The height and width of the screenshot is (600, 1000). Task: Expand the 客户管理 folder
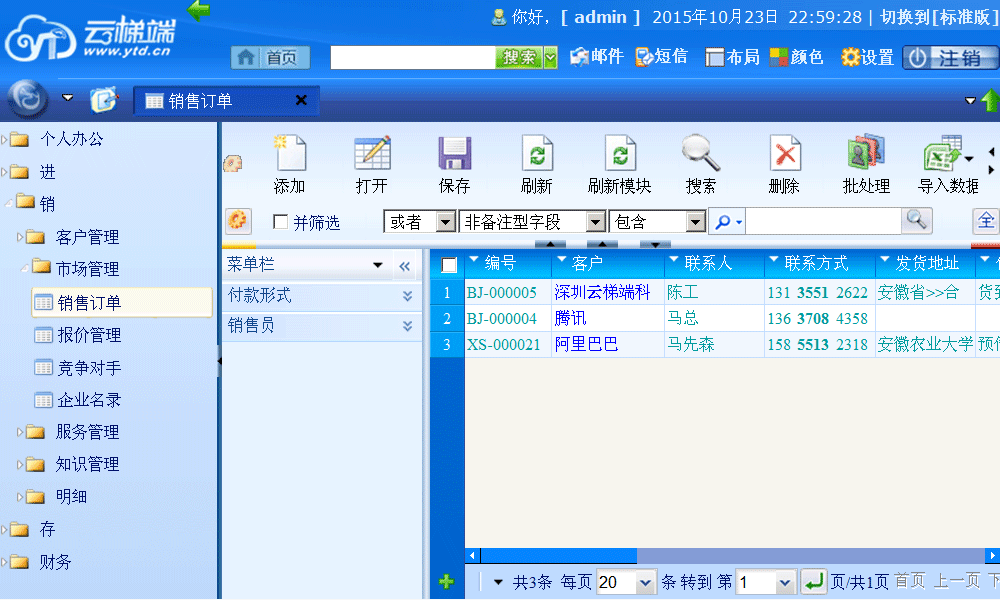click(x=20, y=237)
